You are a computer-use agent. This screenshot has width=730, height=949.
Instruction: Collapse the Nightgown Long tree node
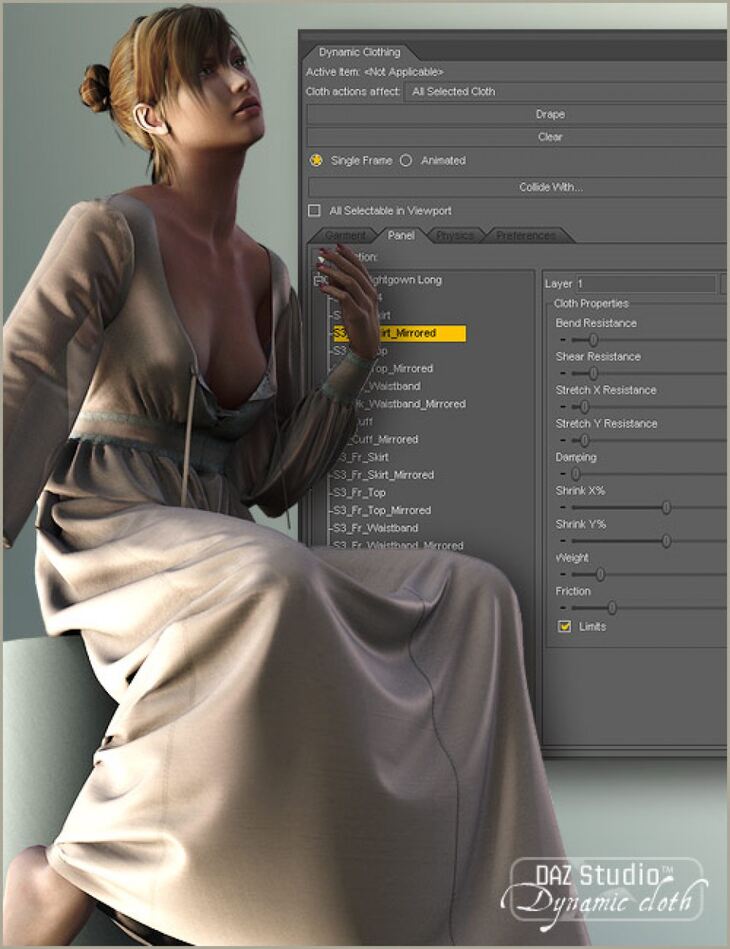[x=320, y=281]
